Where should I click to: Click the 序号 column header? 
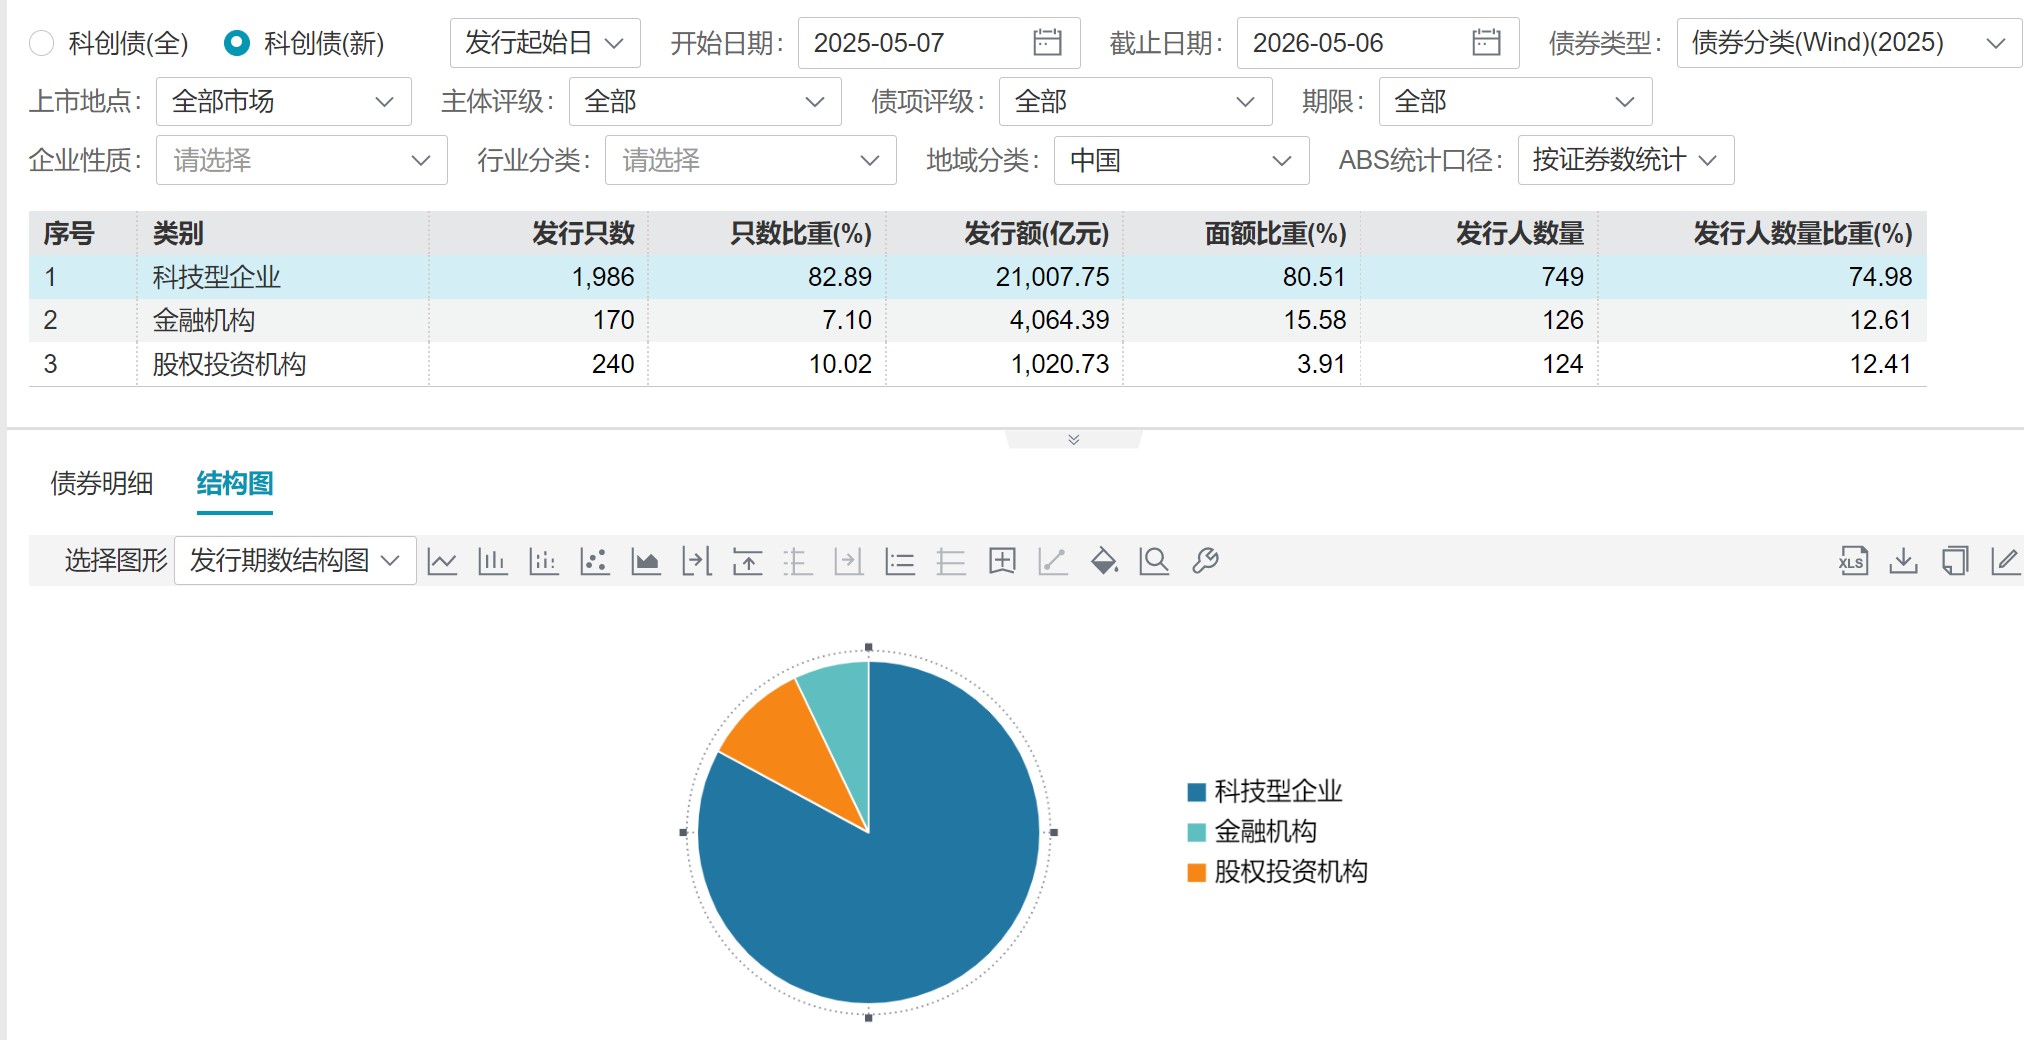click(69, 234)
